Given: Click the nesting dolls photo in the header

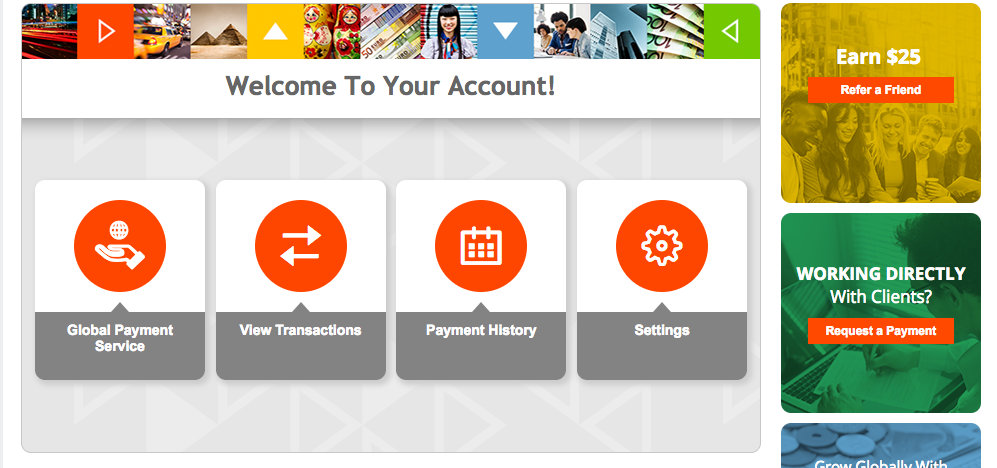Looking at the screenshot, I should (x=332, y=31).
